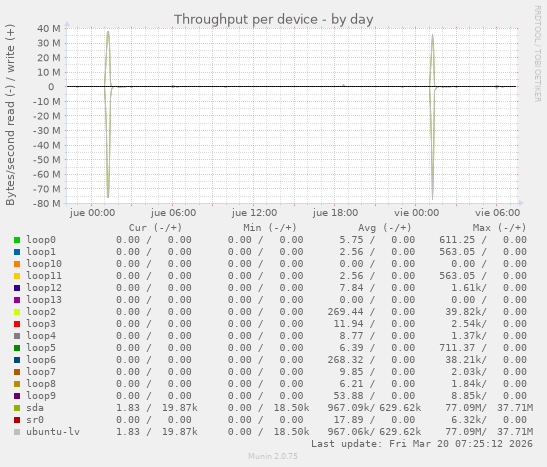Viewport: 547px width, 467px height.
Task: Click the loop0 max value 611.25
Action: coord(457,240)
